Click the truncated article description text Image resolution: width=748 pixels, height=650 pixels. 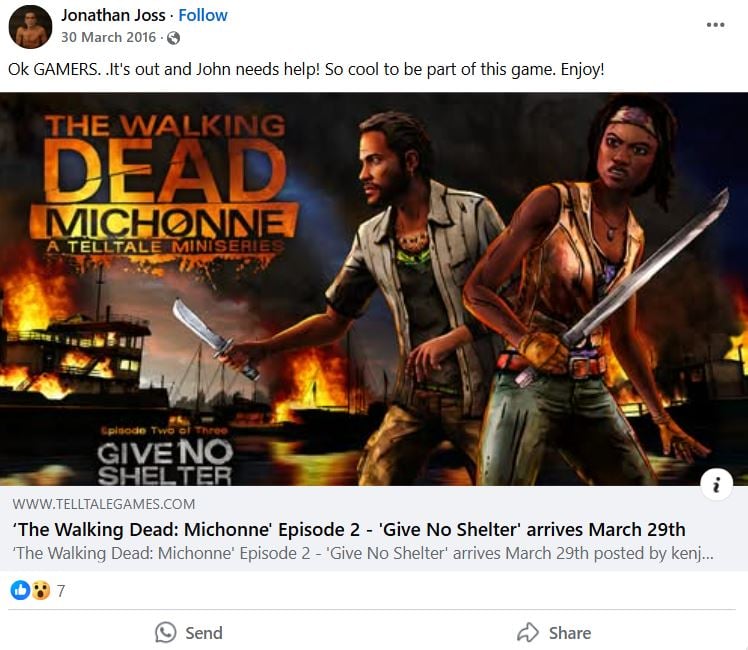(x=363, y=553)
